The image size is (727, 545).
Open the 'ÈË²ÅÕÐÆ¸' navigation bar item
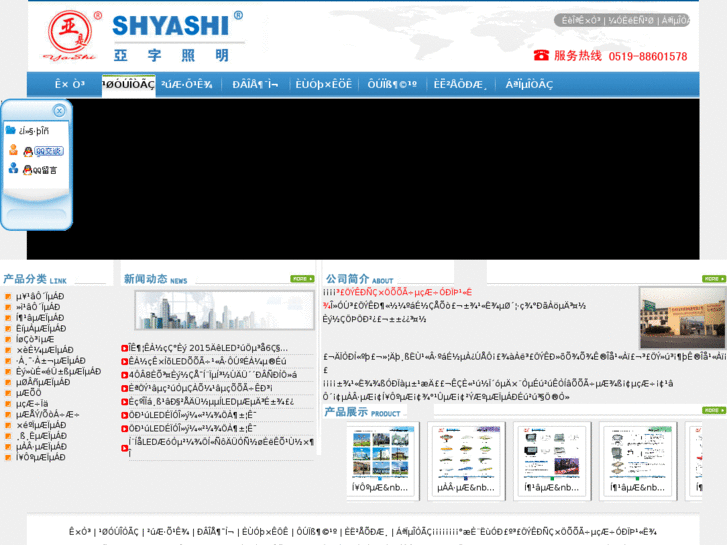(x=460, y=84)
